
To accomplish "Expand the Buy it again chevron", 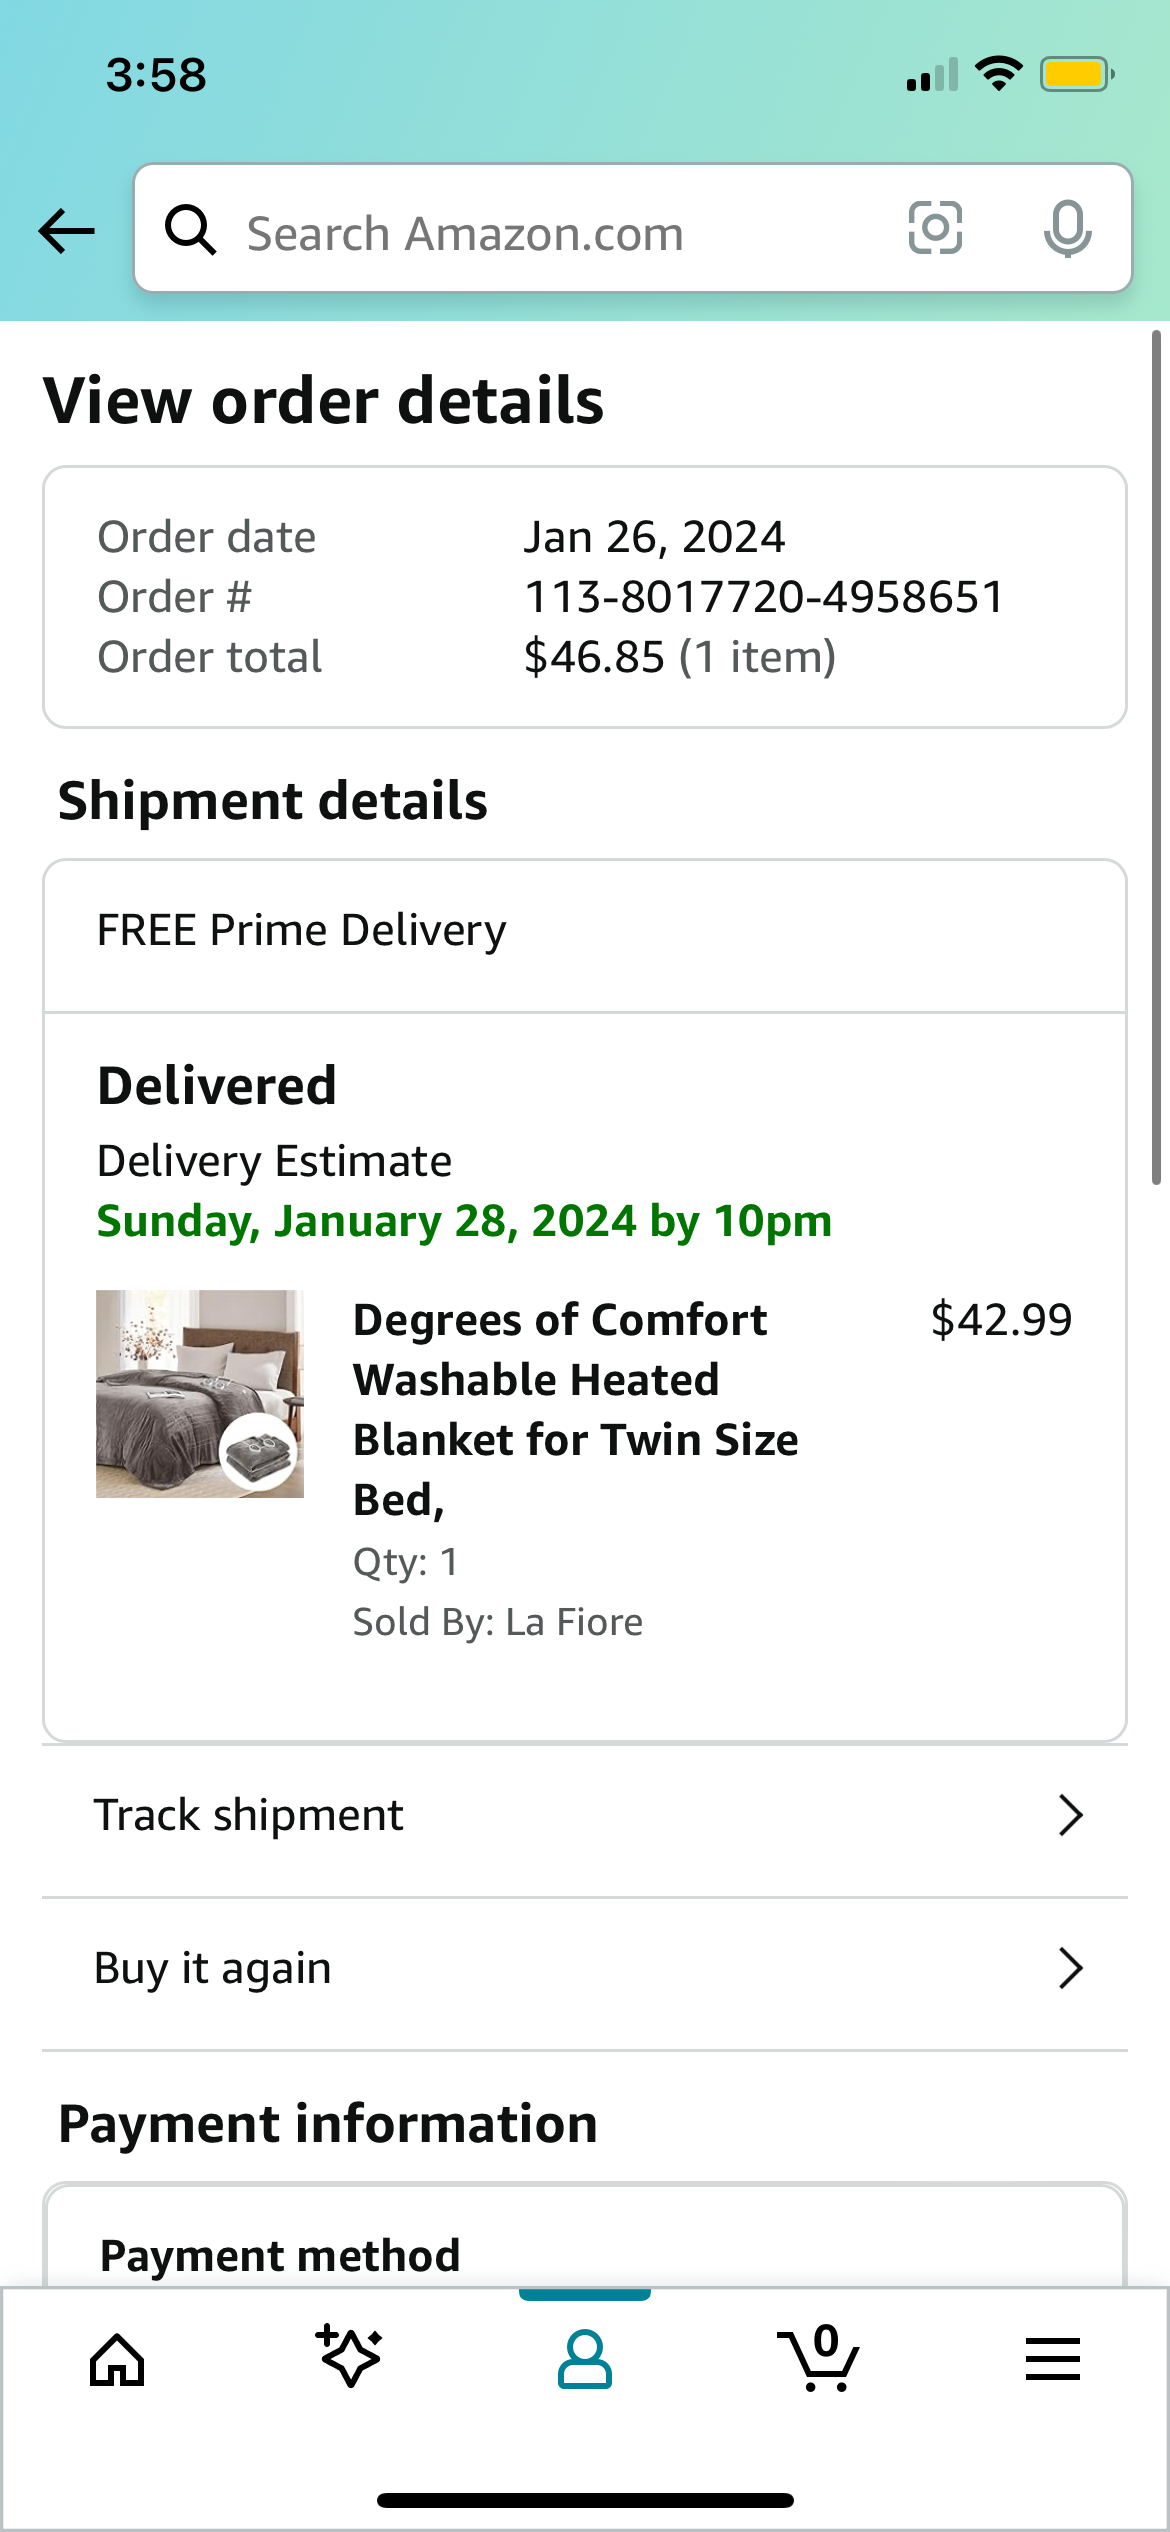I will tap(1071, 1968).
